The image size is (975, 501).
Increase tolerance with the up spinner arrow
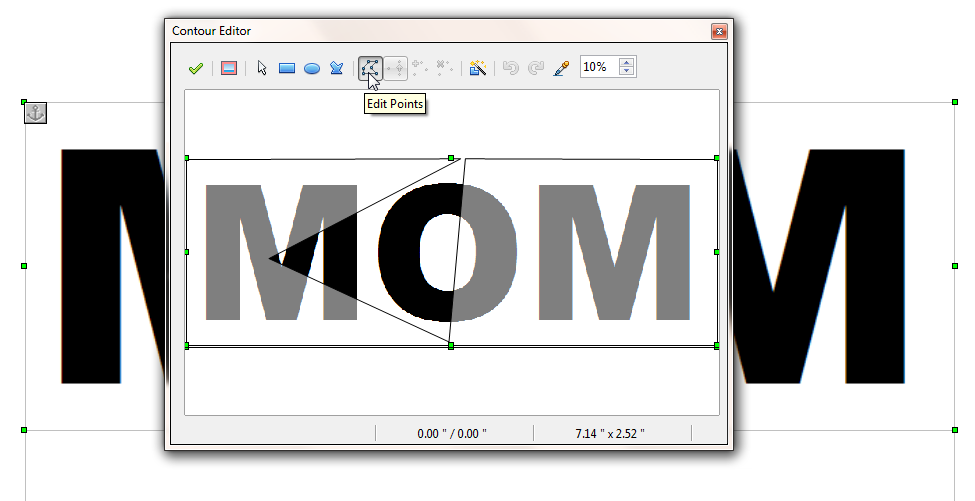pos(627,62)
